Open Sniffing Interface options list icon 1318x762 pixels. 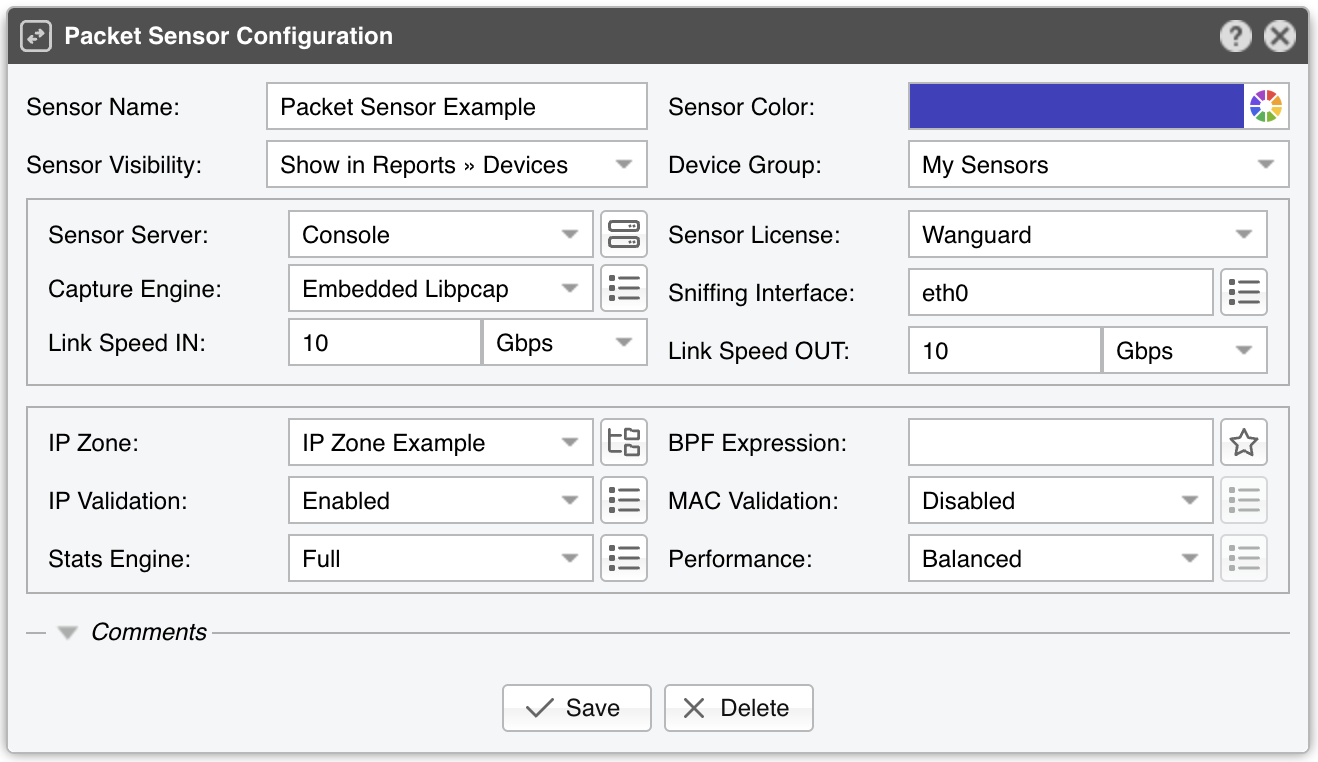(x=1244, y=293)
